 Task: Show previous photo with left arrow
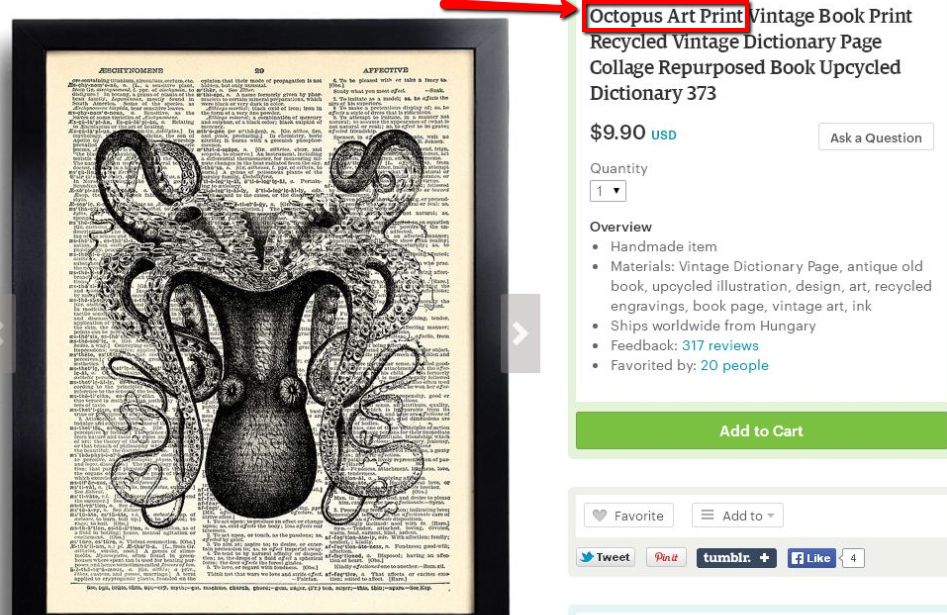pyautogui.click(x=6, y=333)
